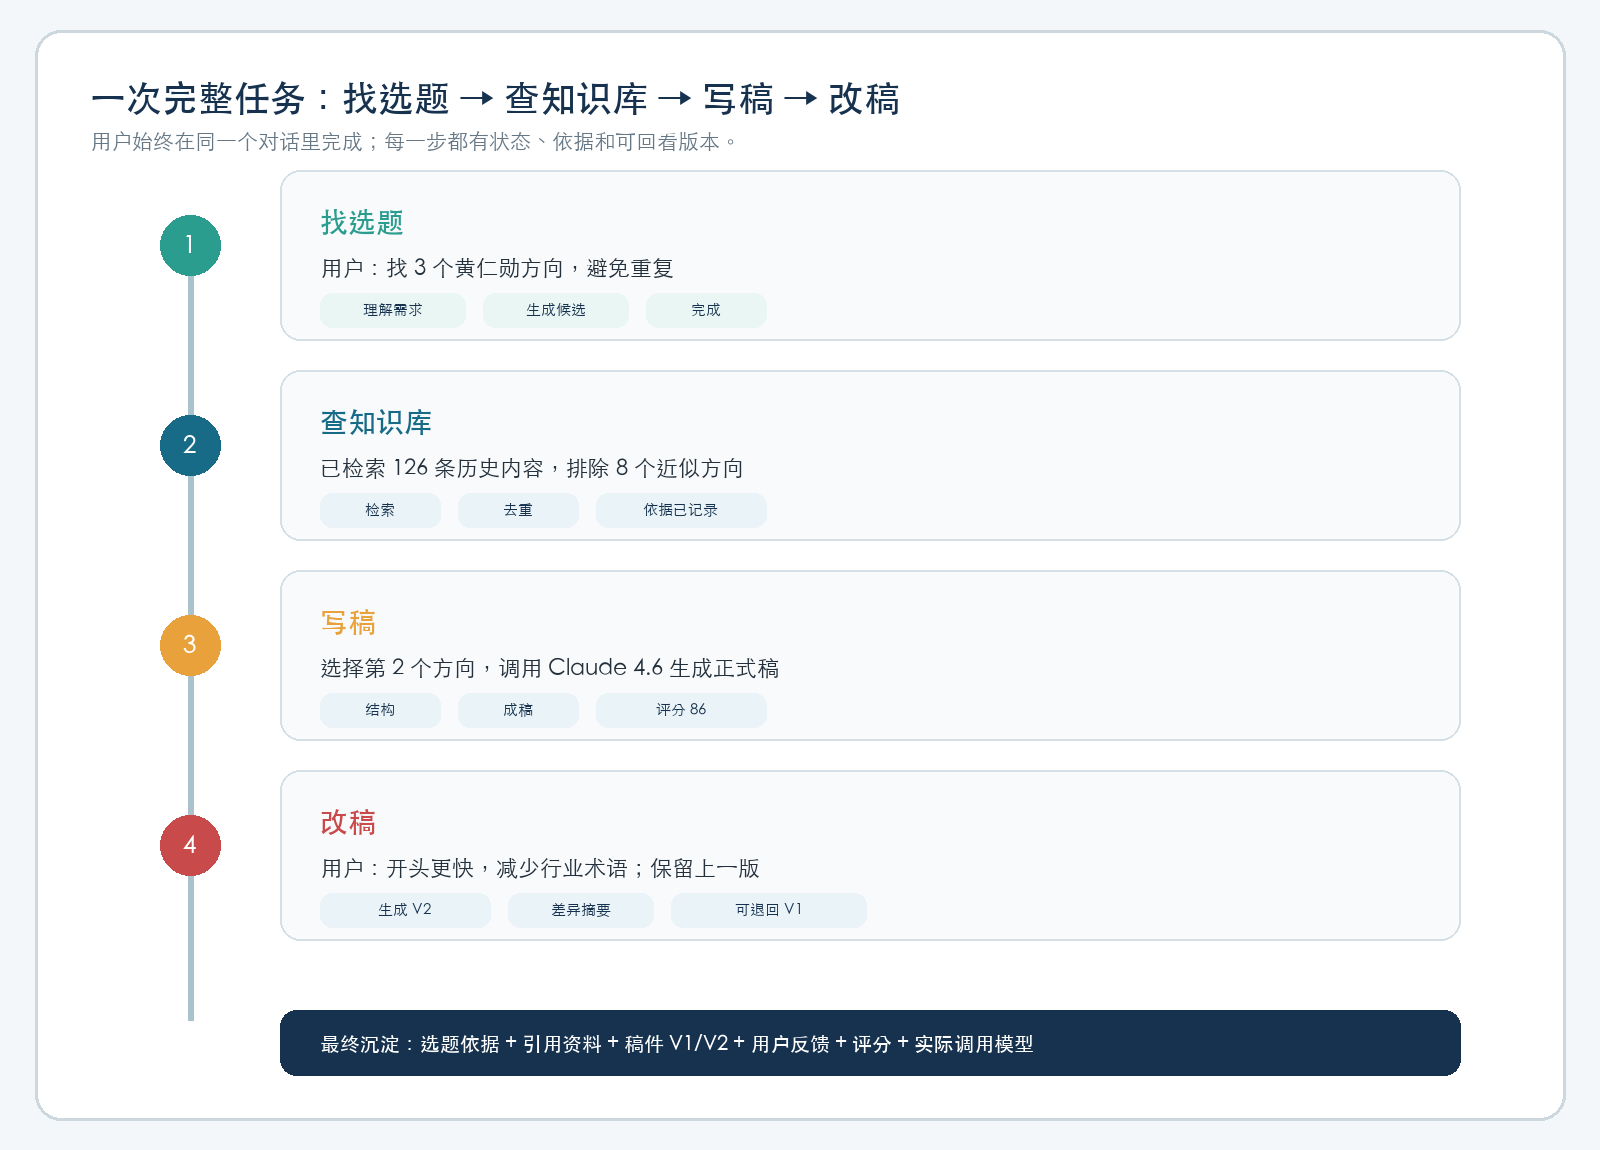Click the 找选题 card heading
Screen dimensions: 1600x1150
362,222
